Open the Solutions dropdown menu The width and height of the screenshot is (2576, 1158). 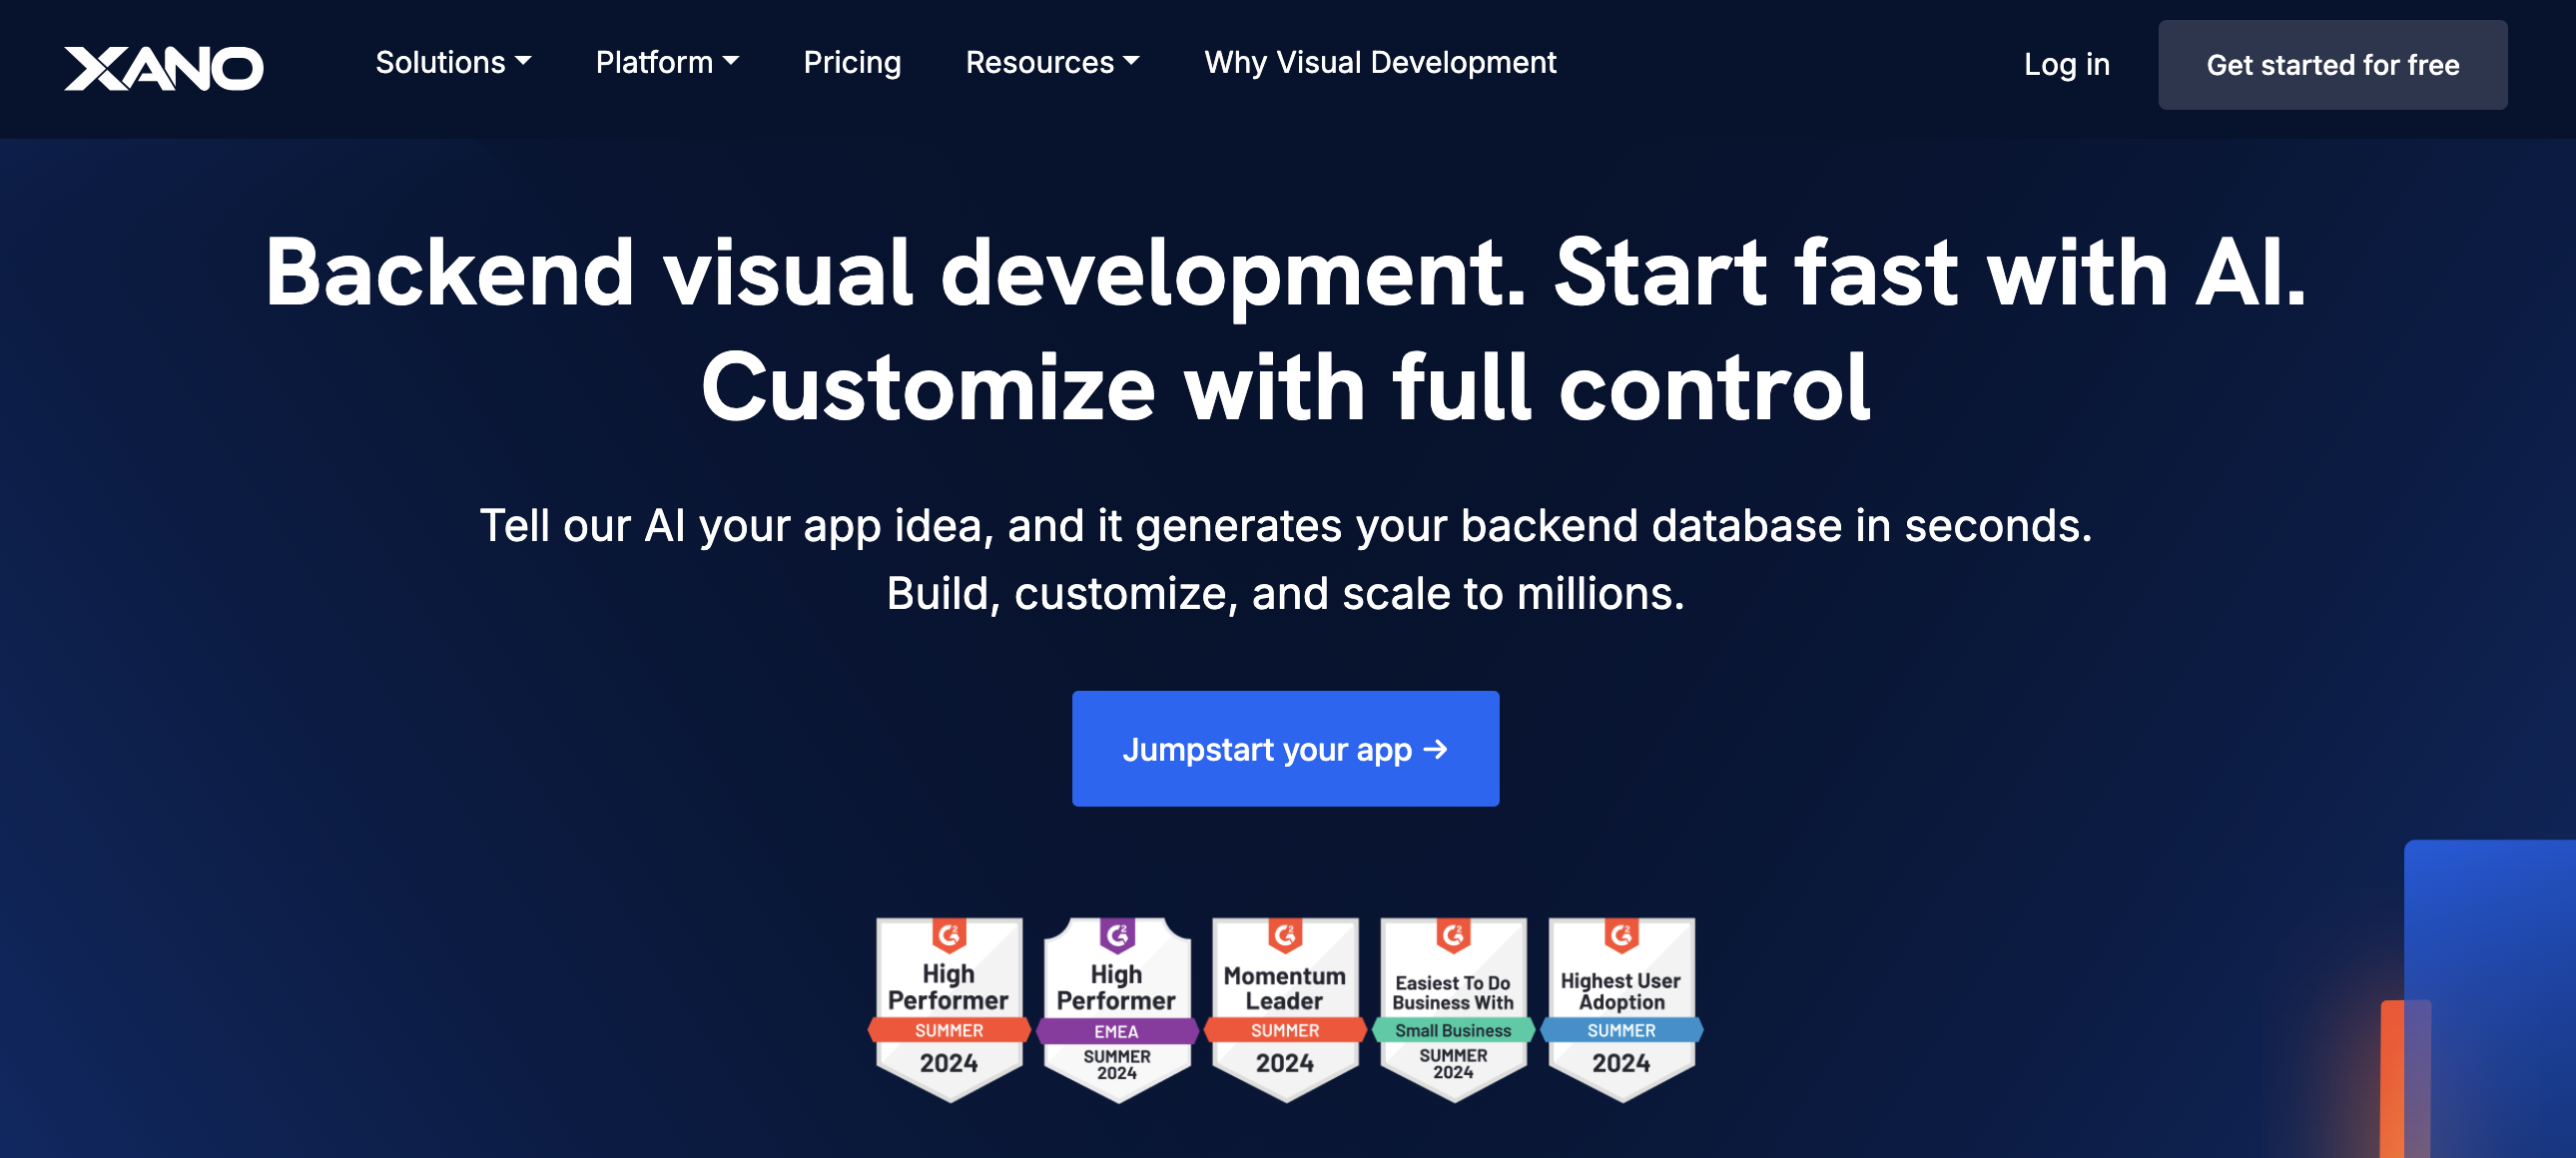[x=453, y=62]
